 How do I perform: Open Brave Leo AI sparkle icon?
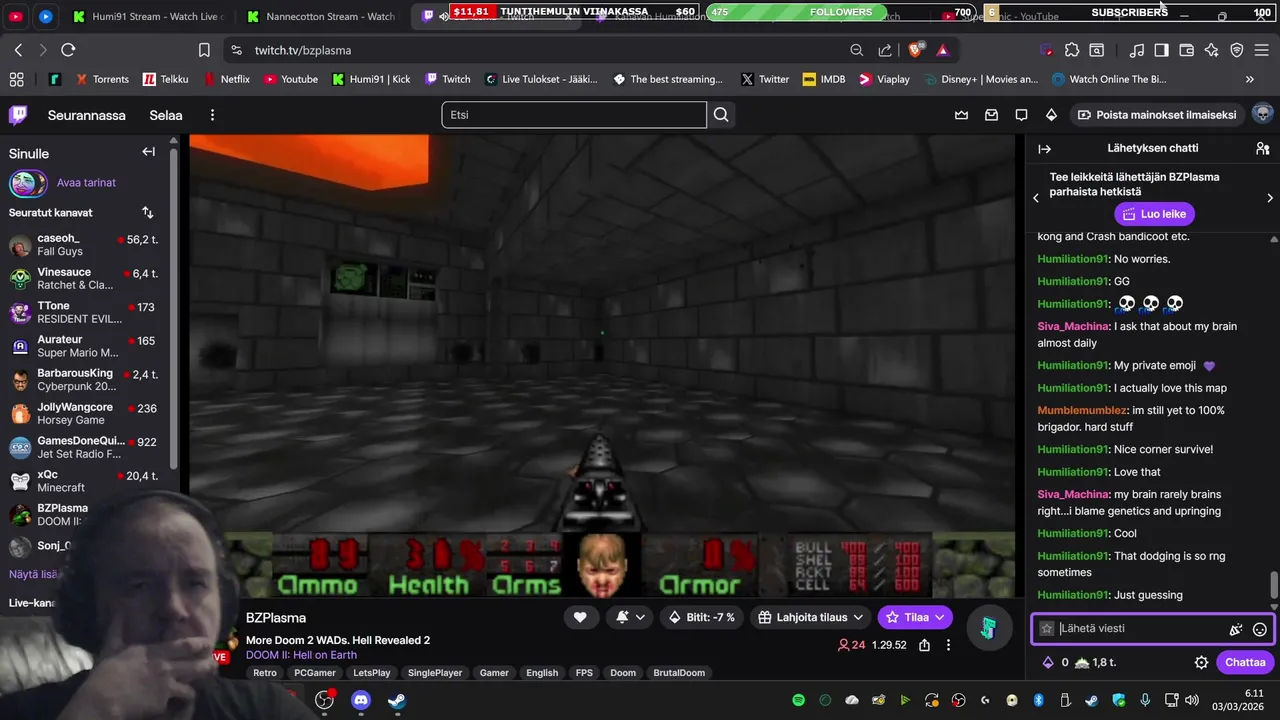point(1212,50)
